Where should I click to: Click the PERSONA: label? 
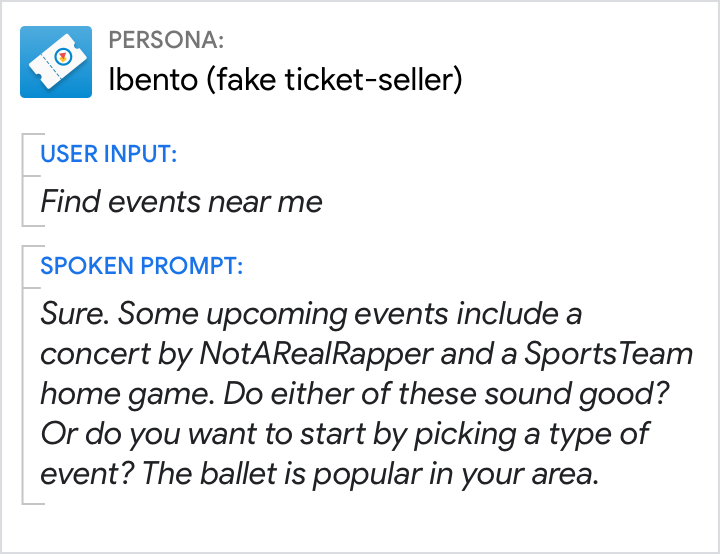click(x=166, y=40)
